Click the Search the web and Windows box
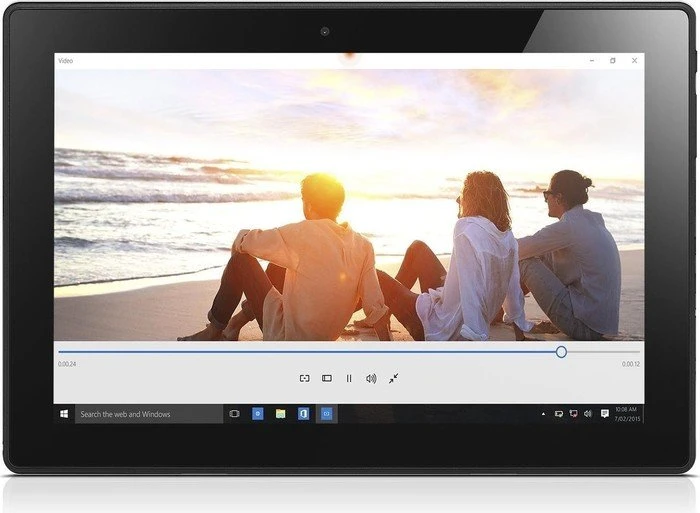700x513 pixels. click(149, 414)
